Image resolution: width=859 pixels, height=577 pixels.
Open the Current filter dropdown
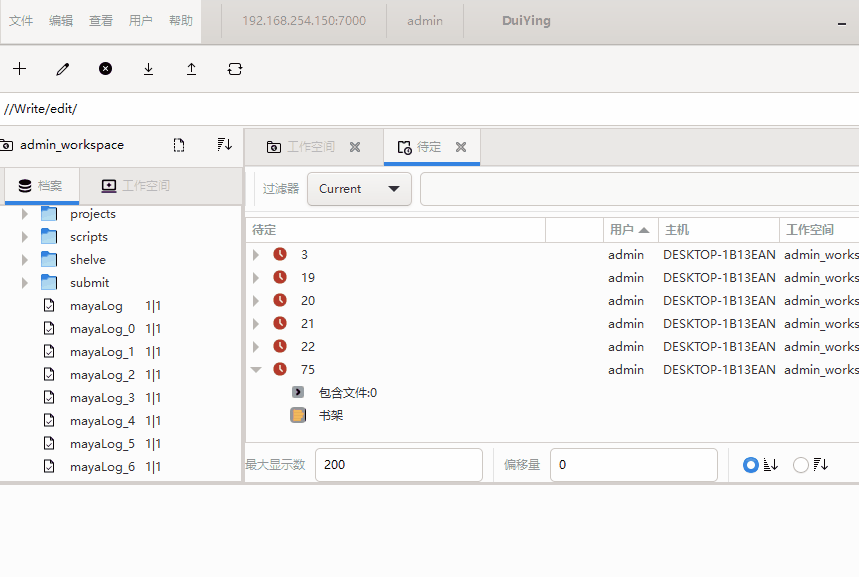click(359, 189)
